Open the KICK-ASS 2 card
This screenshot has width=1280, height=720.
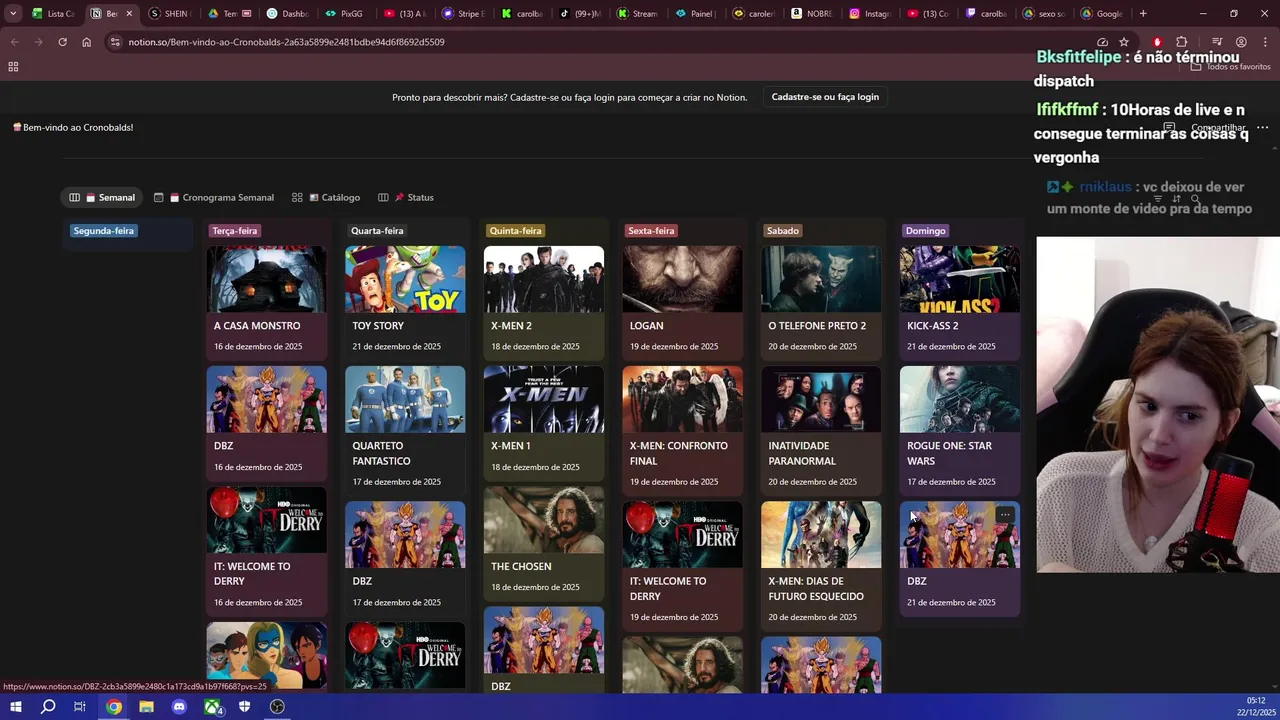(x=960, y=303)
